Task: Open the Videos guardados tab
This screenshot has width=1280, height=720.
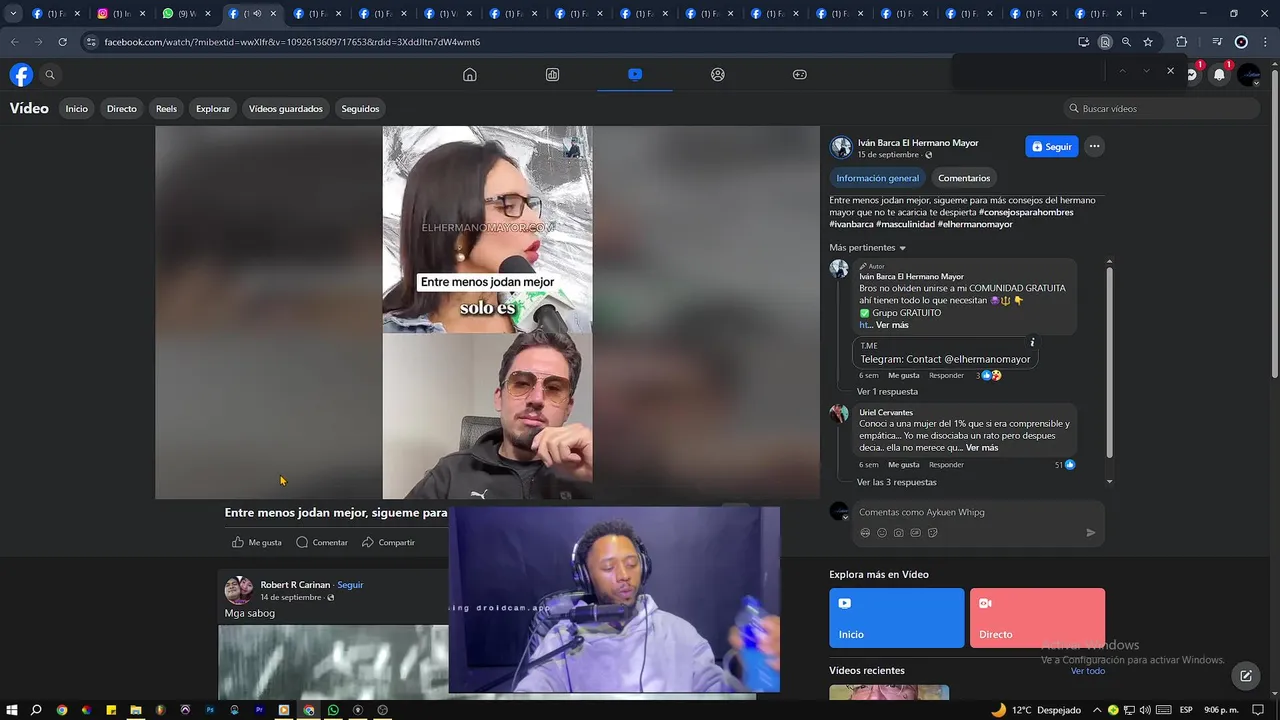Action: (286, 109)
